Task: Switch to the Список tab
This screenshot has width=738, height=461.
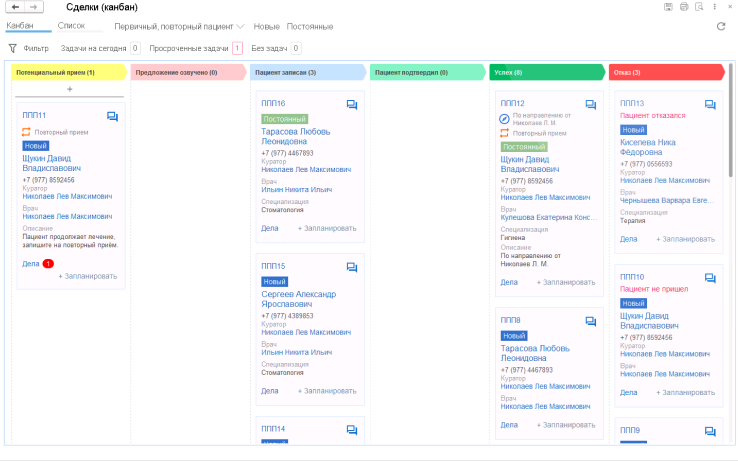Action: point(71,25)
